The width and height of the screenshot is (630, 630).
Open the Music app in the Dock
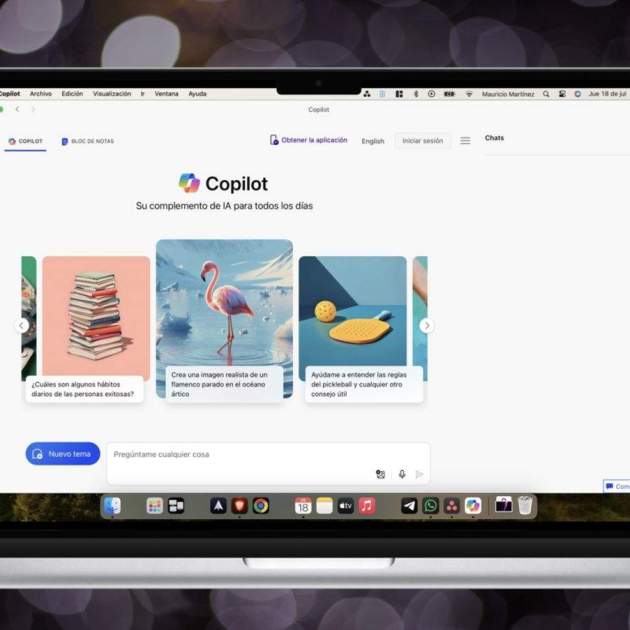pos(367,506)
